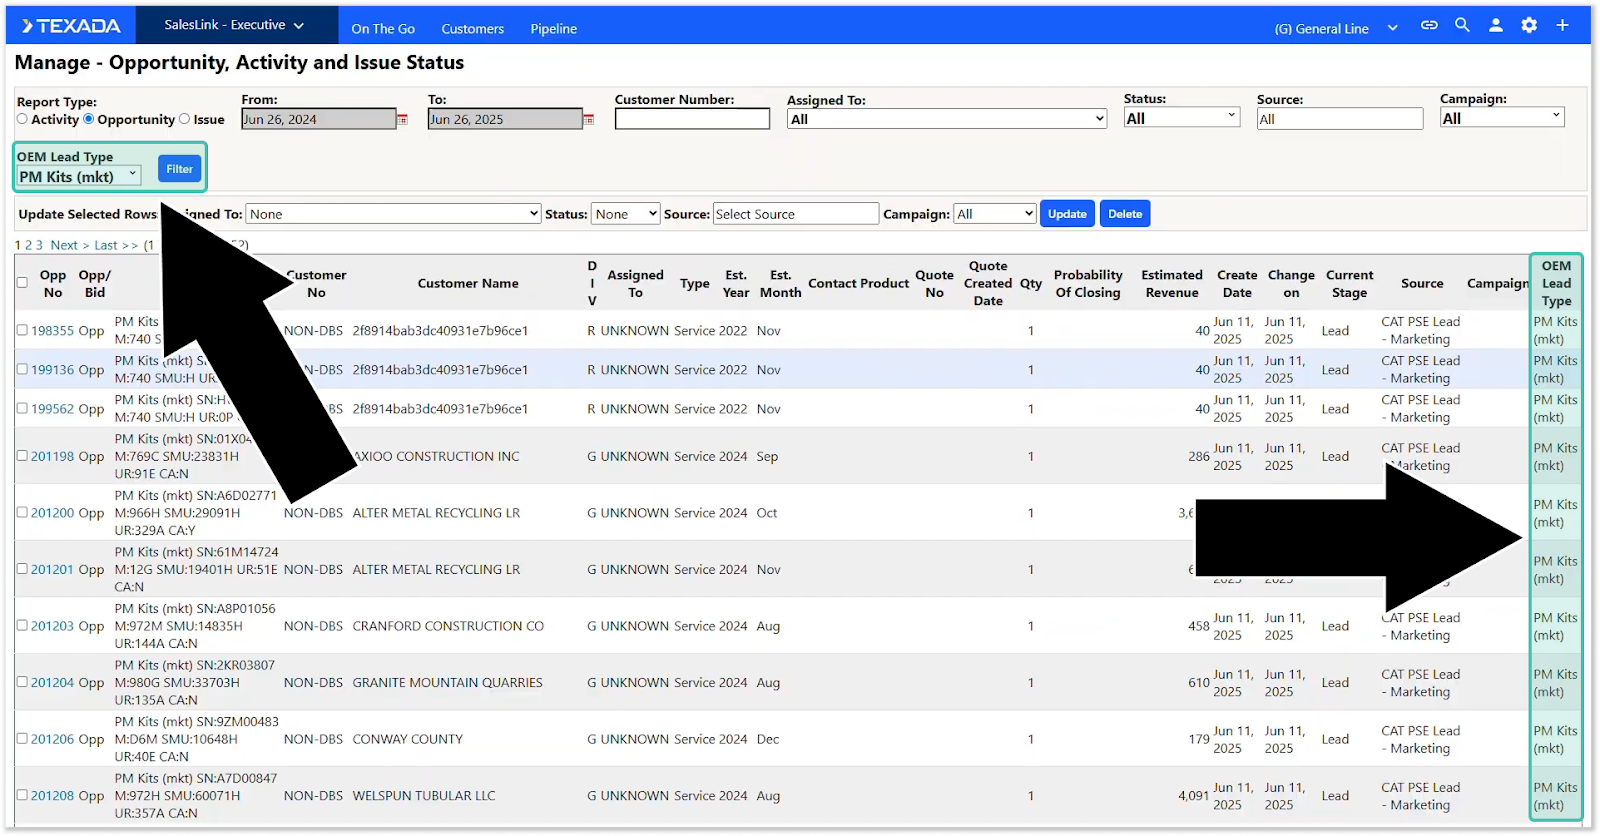Screen dimensions: 1600x836
Task: Open the Customers menu
Action: (473, 29)
